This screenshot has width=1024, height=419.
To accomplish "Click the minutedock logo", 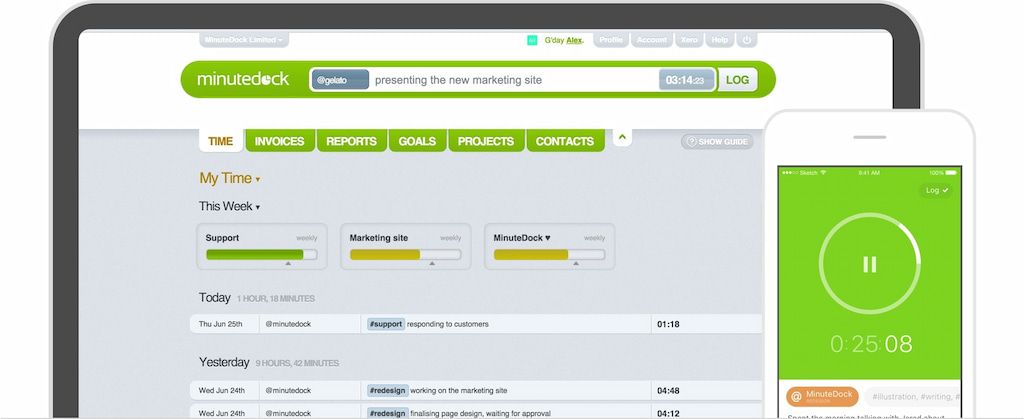I will pos(243,79).
